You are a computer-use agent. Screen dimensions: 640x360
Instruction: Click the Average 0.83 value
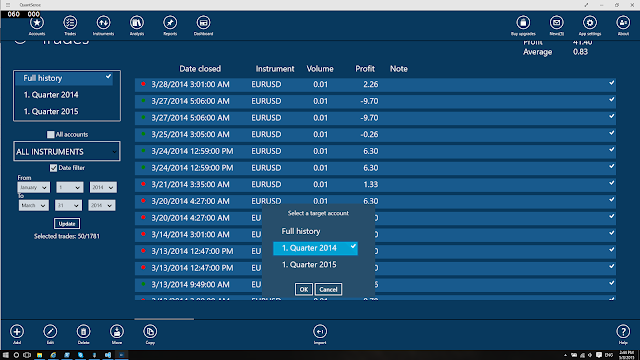click(580, 52)
